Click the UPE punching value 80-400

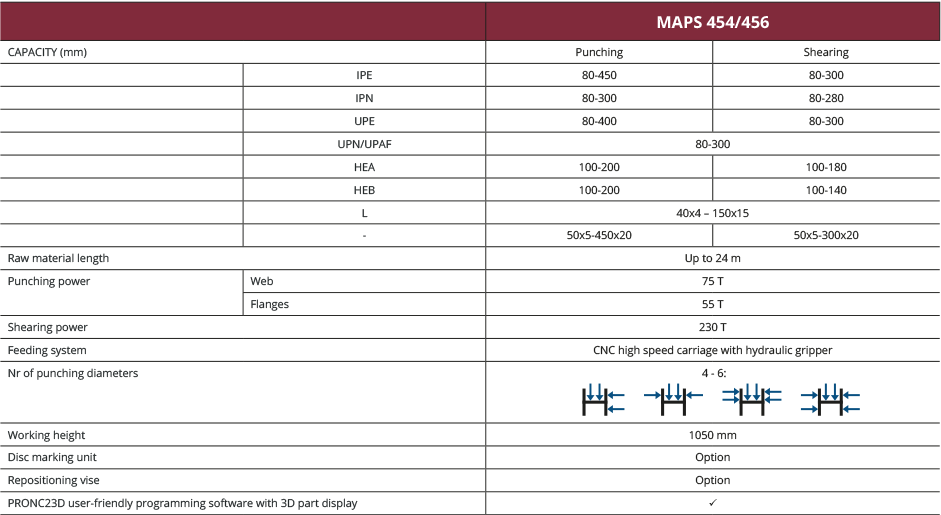pos(599,121)
